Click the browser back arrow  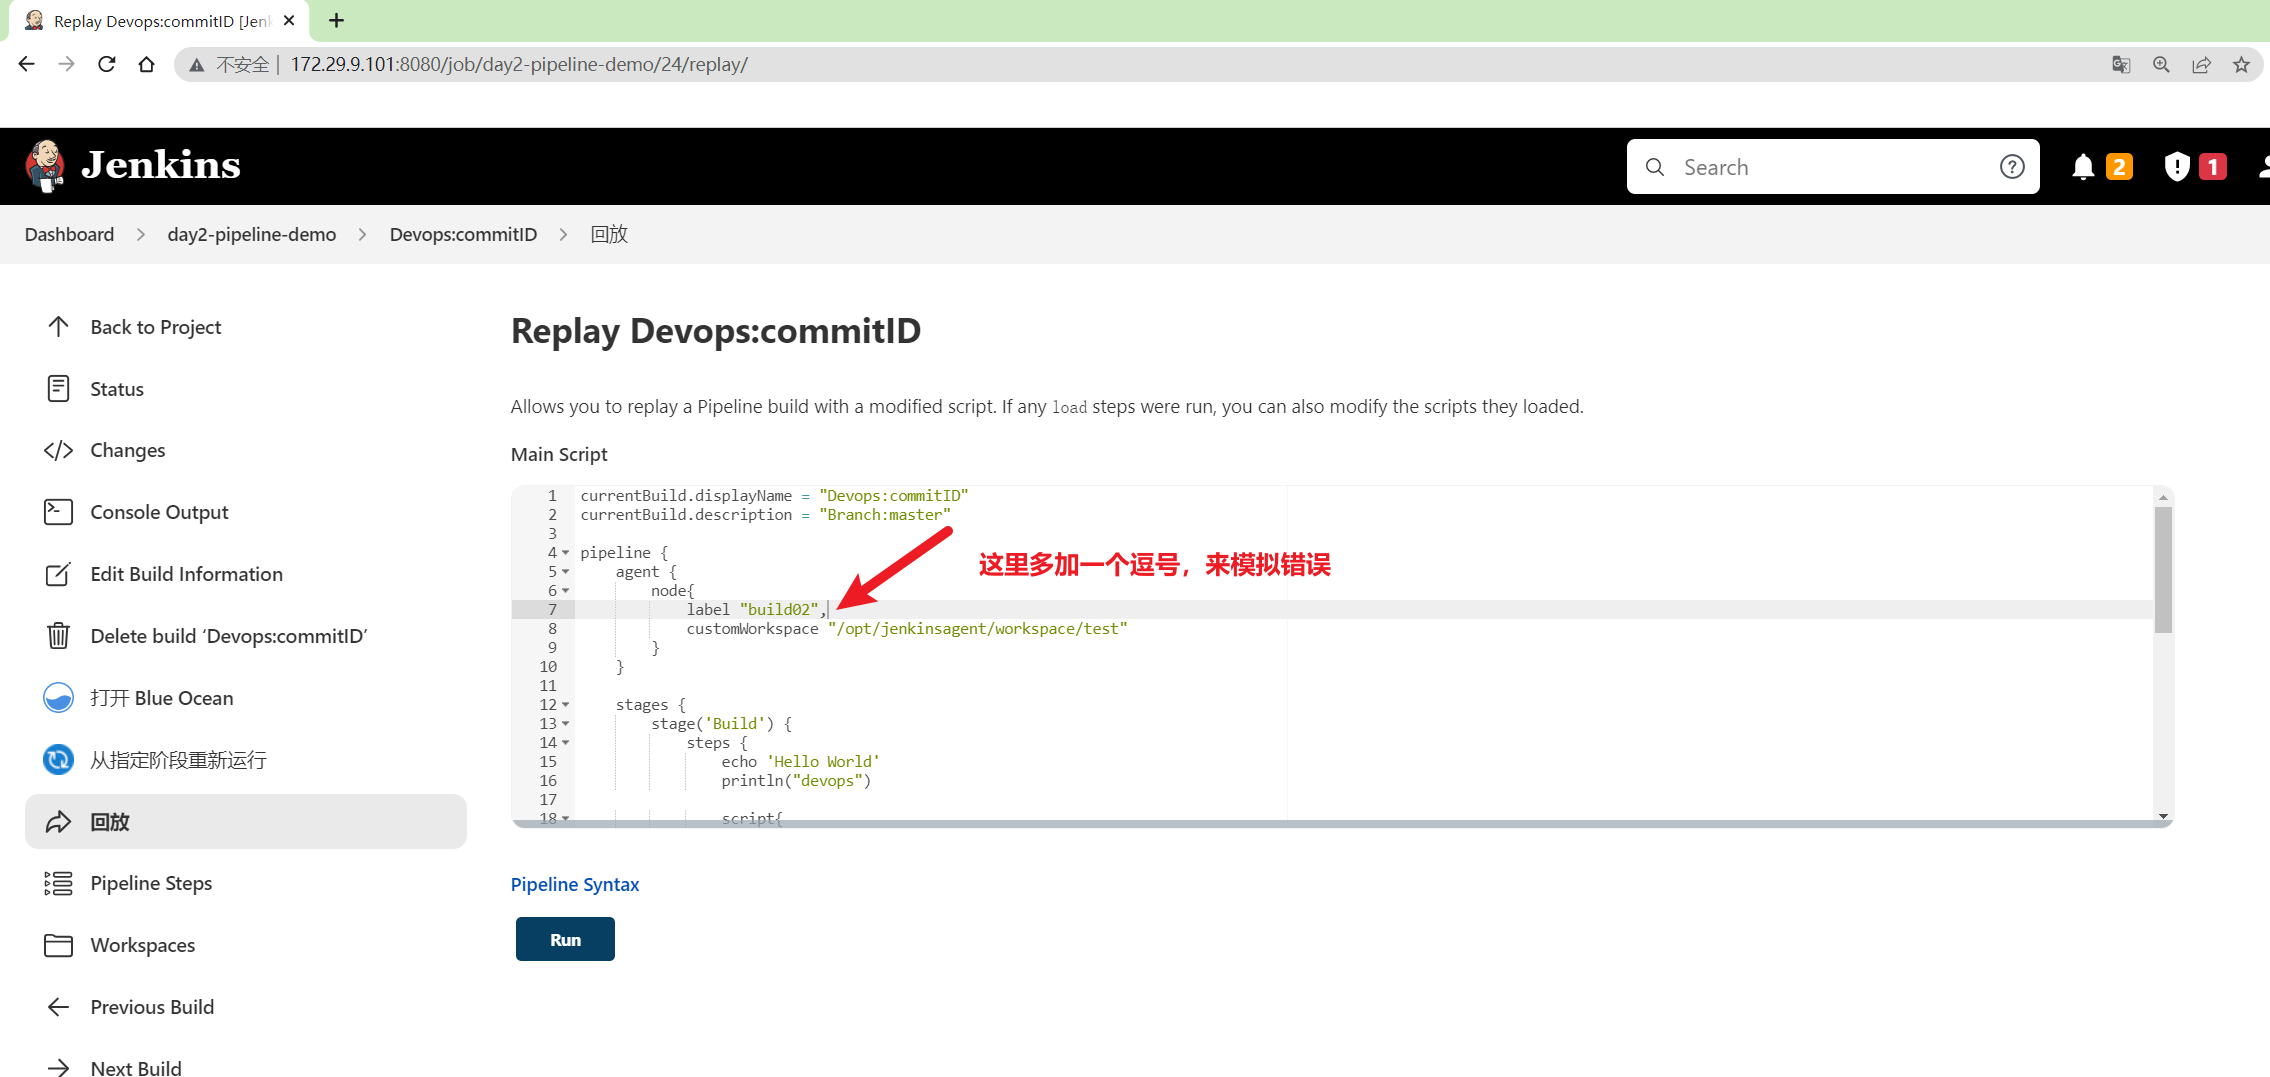26,64
